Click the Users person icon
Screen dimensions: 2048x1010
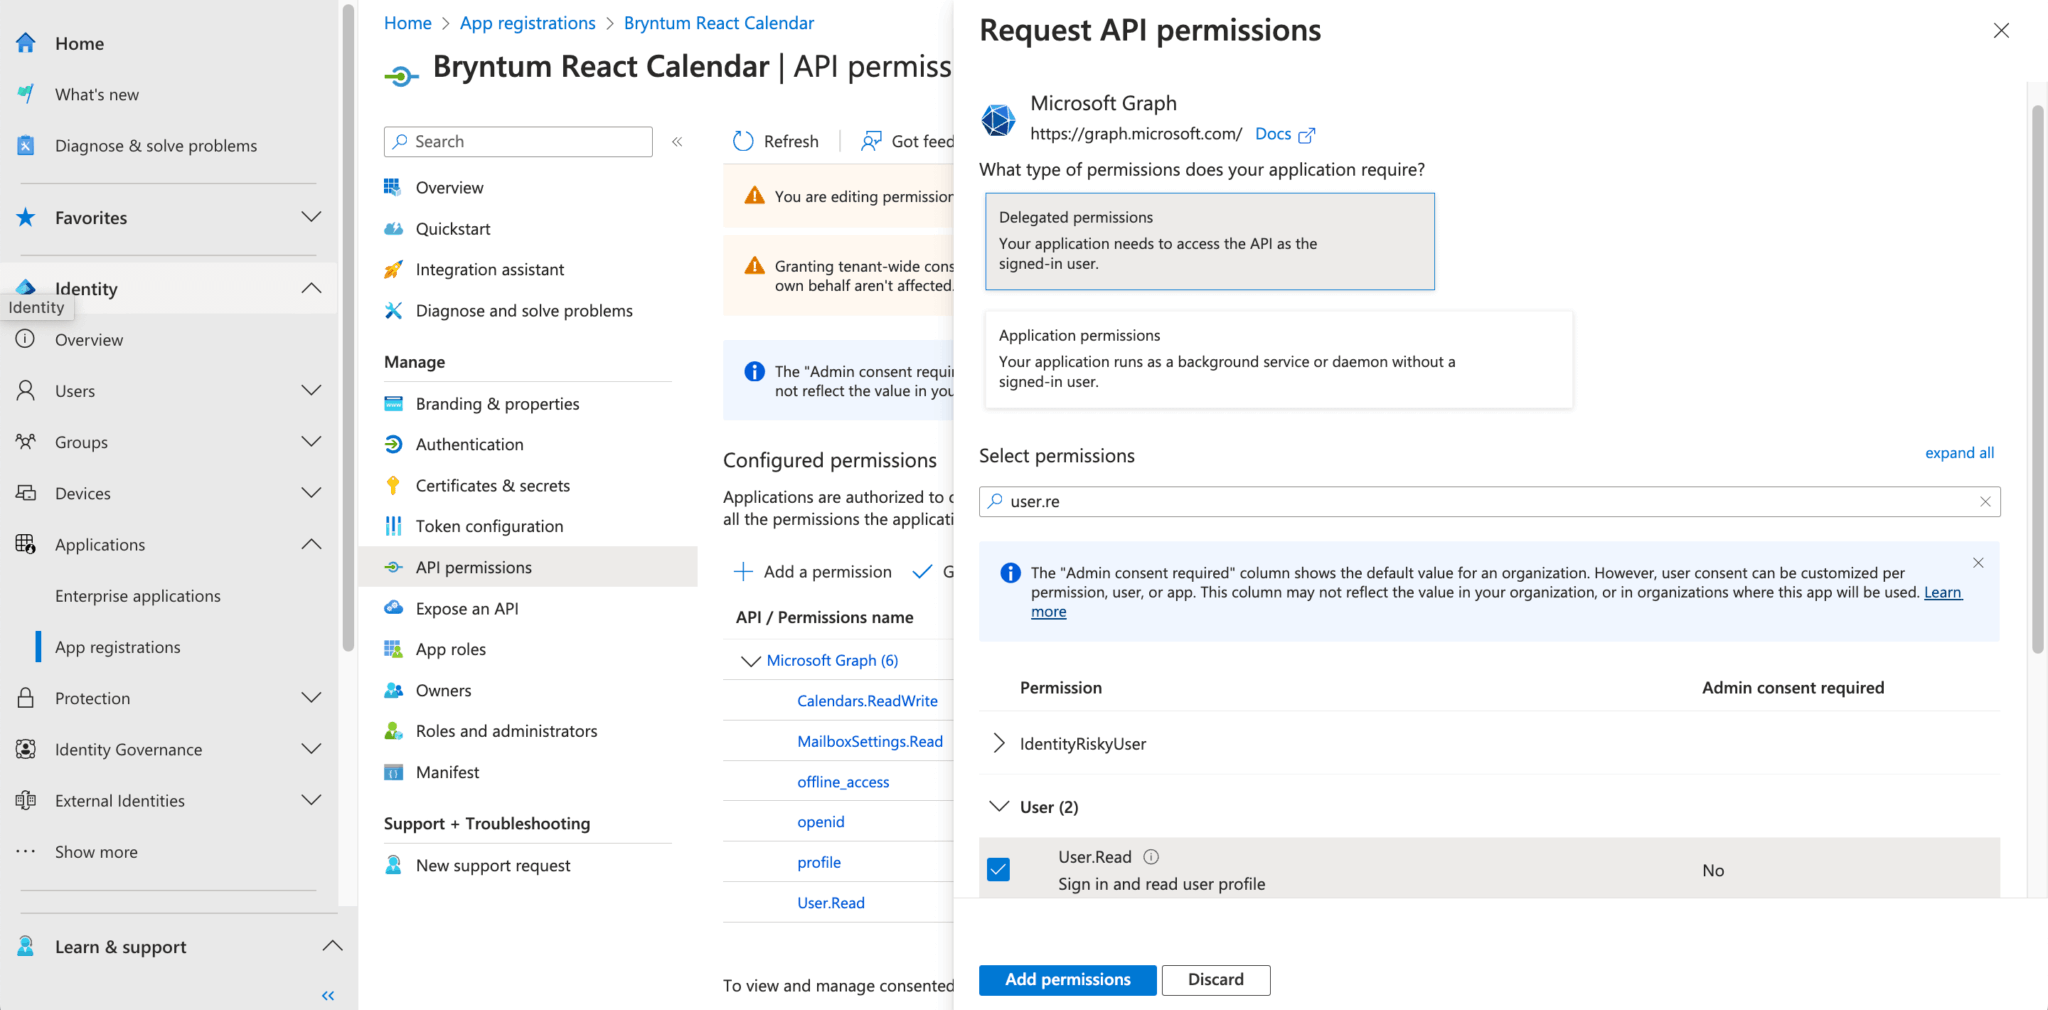[26, 390]
